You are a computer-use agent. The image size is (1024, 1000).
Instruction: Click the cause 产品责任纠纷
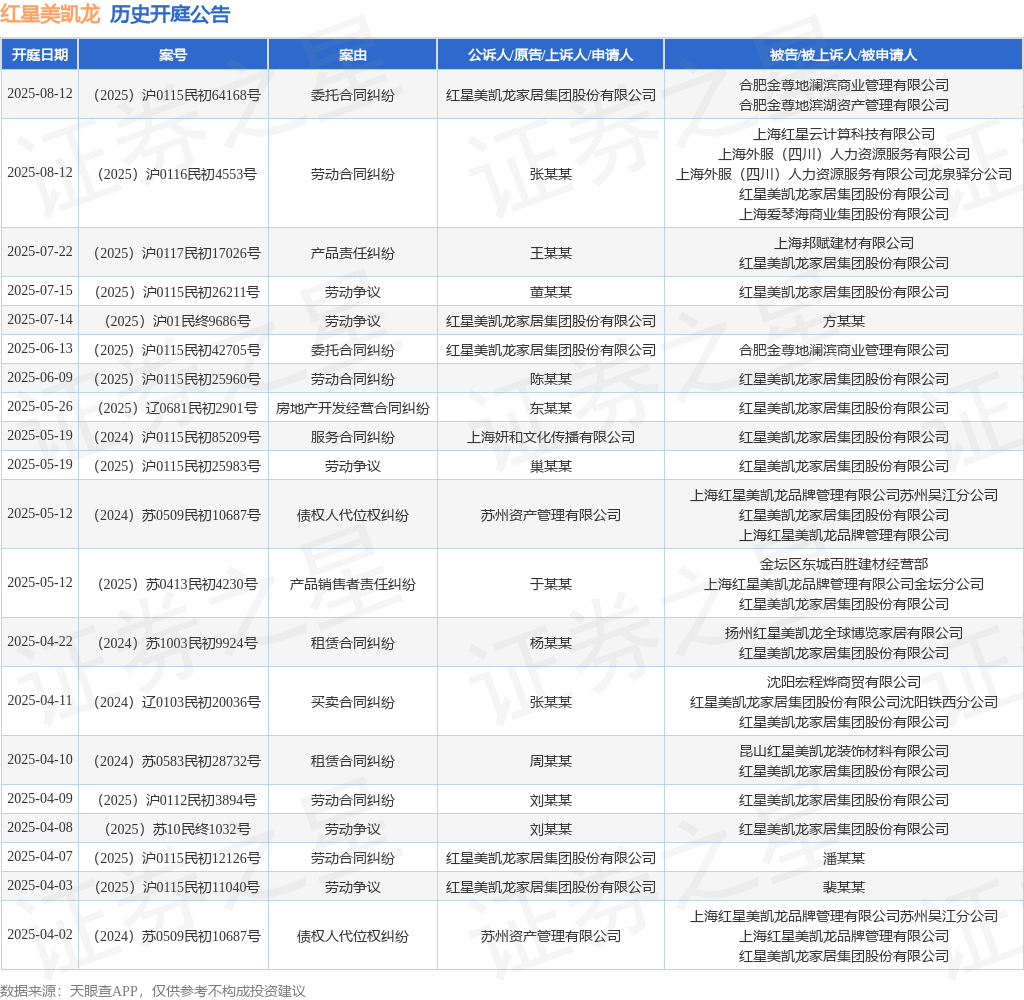tap(353, 253)
